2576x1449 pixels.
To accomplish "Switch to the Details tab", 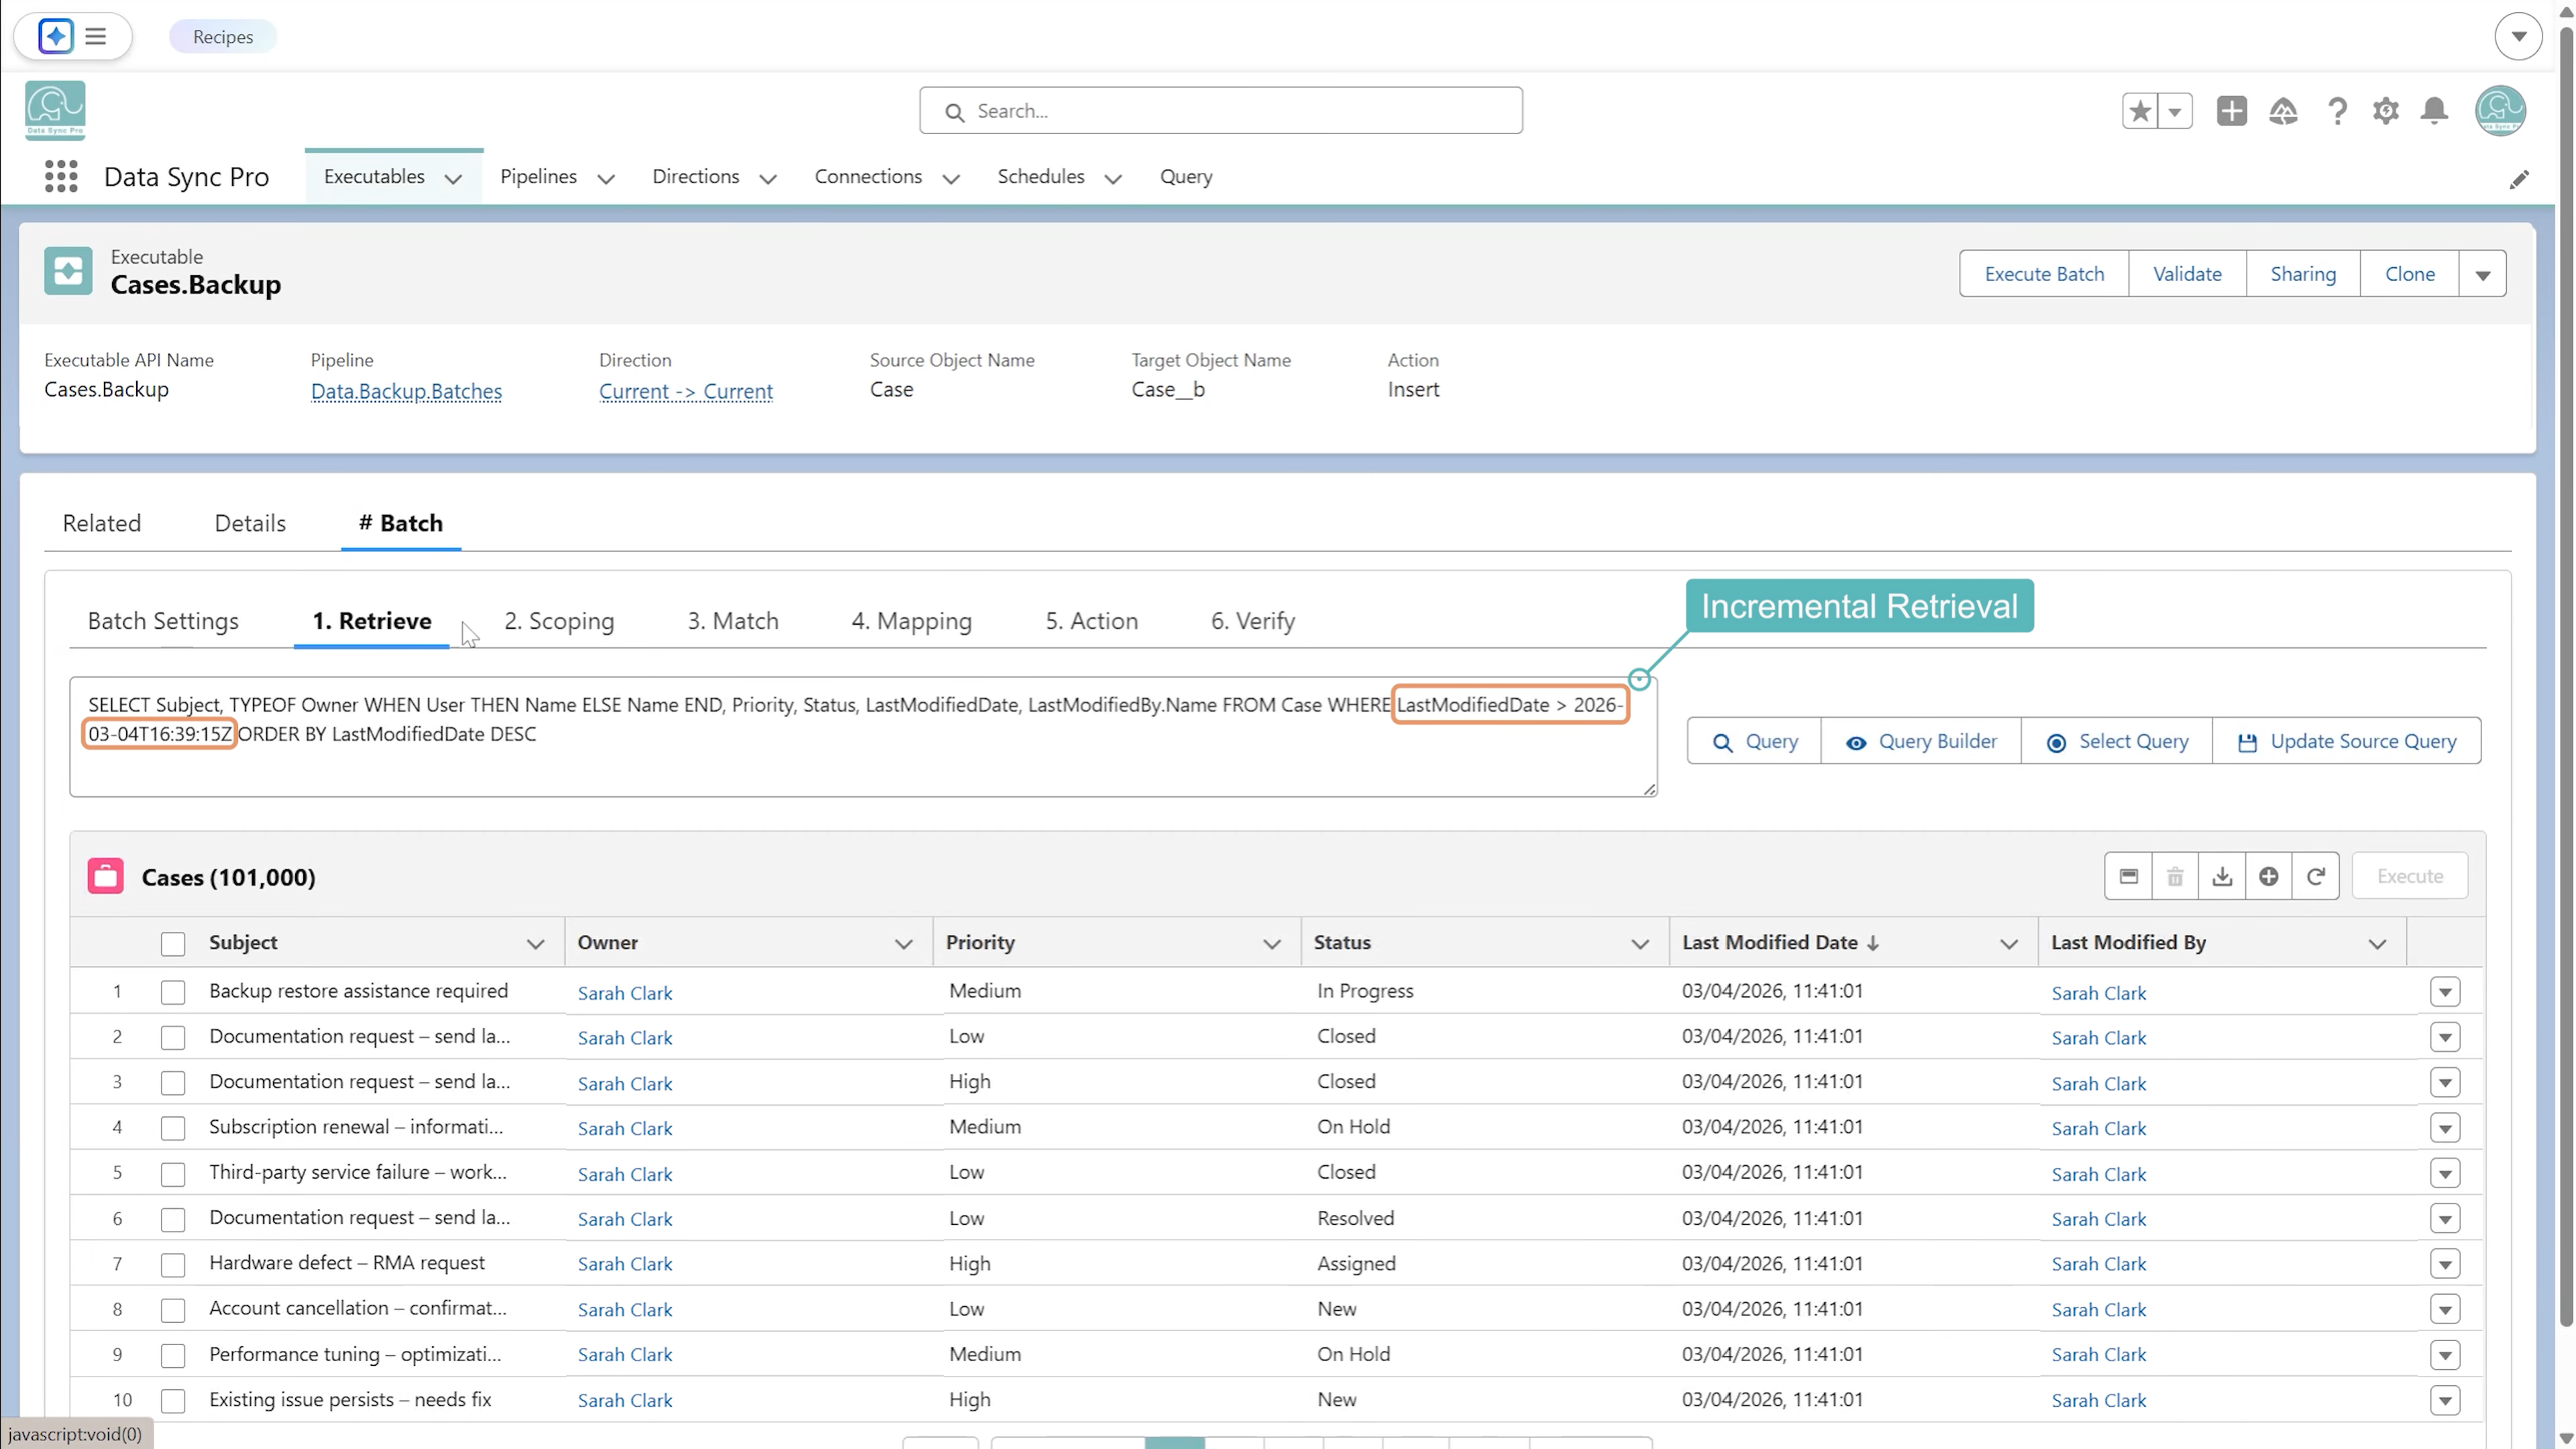I will [250, 523].
